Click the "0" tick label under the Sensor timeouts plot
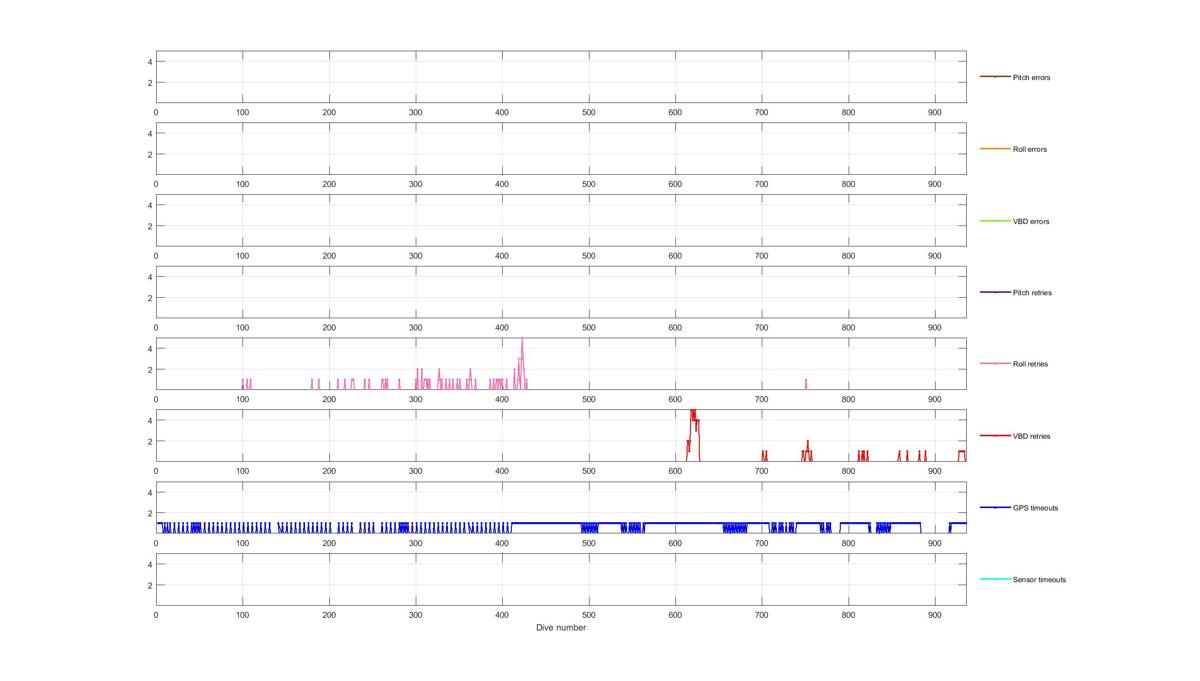Viewport: 1200px width, 681px height. pyautogui.click(x=156, y=615)
